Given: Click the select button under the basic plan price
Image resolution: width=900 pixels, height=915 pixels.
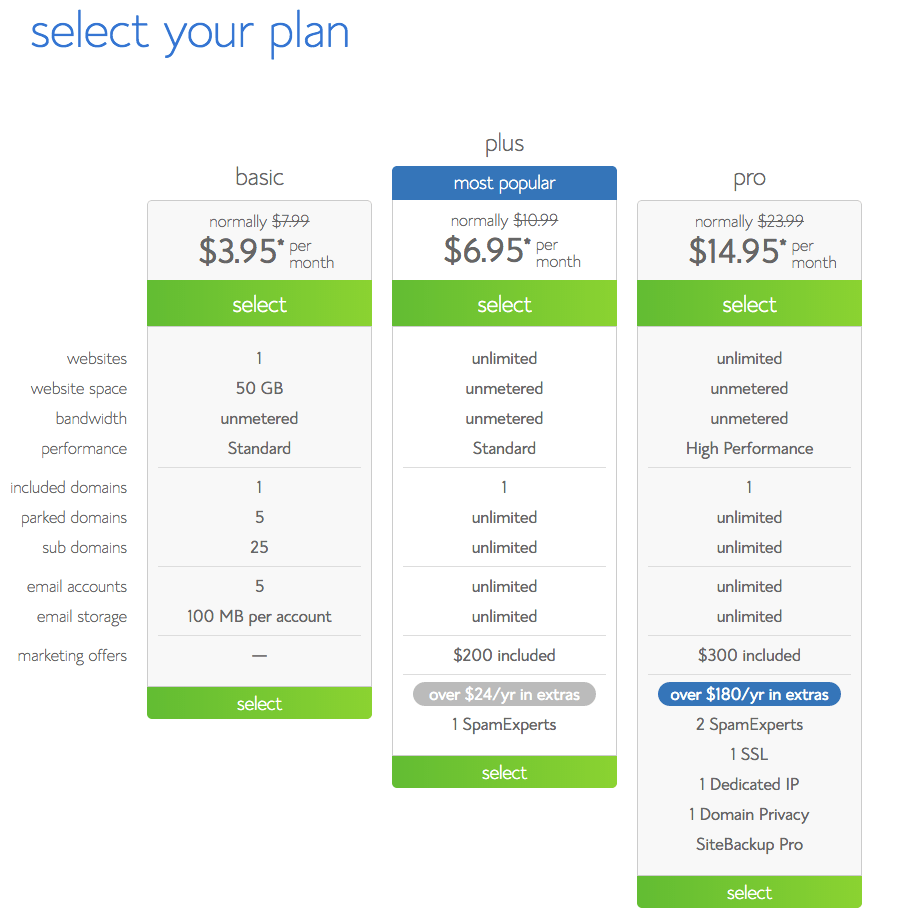Looking at the screenshot, I should pyautogui.click(x=259, y=304).
